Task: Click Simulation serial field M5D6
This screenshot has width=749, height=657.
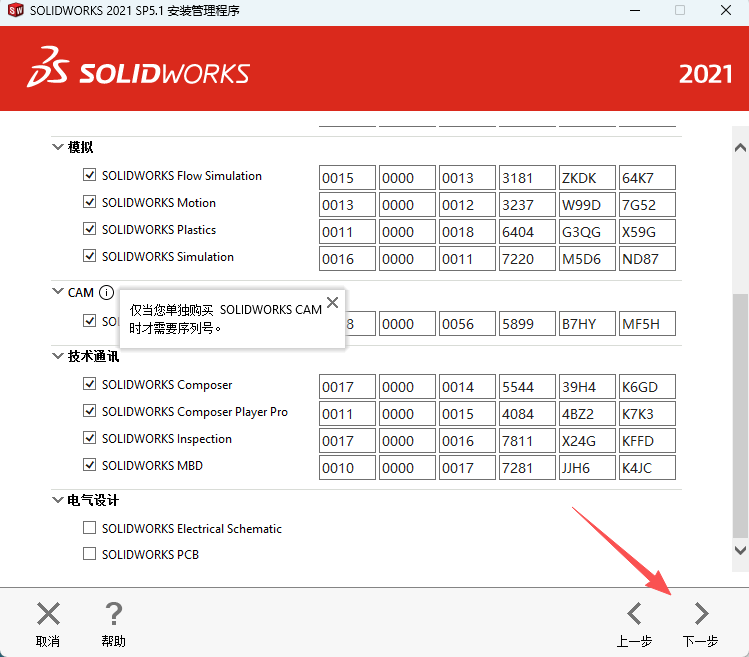Action: (587, 258)
